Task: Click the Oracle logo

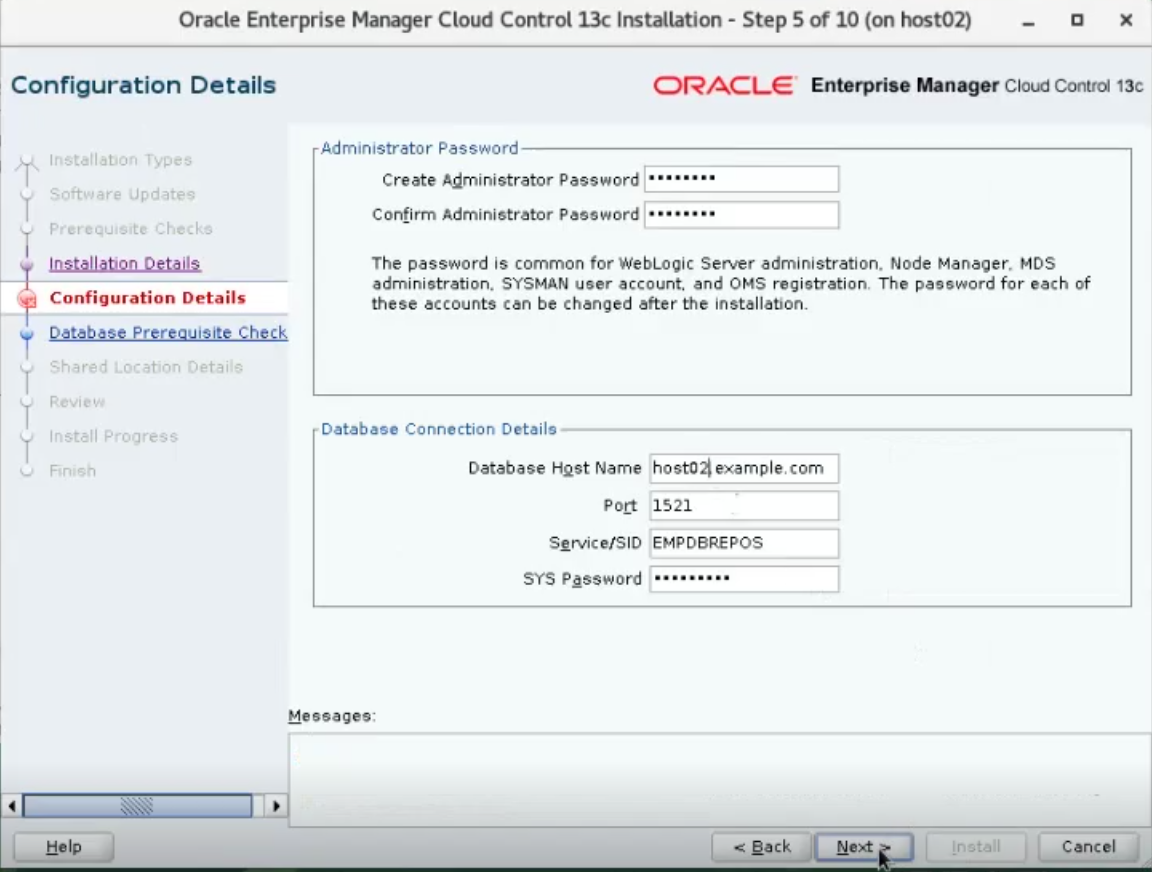Action: click(724, 85)
